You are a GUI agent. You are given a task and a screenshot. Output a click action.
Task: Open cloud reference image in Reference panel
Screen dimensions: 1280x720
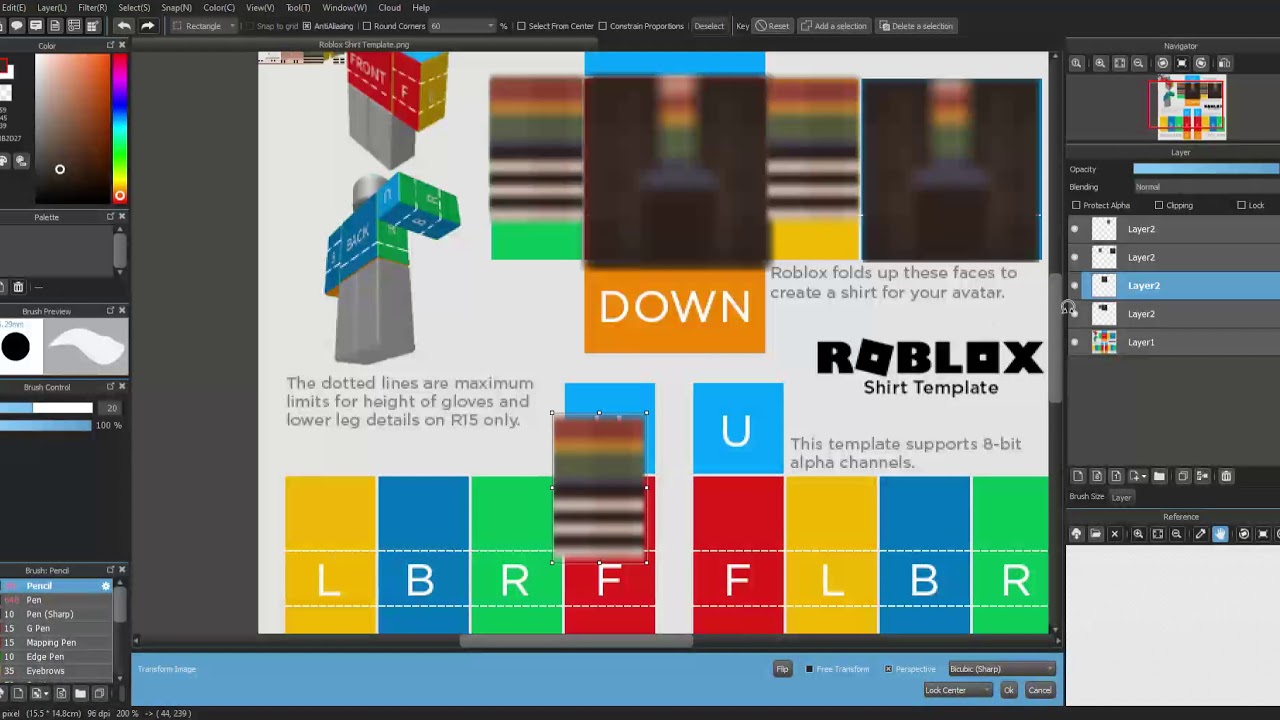[x=1077, y=534]
